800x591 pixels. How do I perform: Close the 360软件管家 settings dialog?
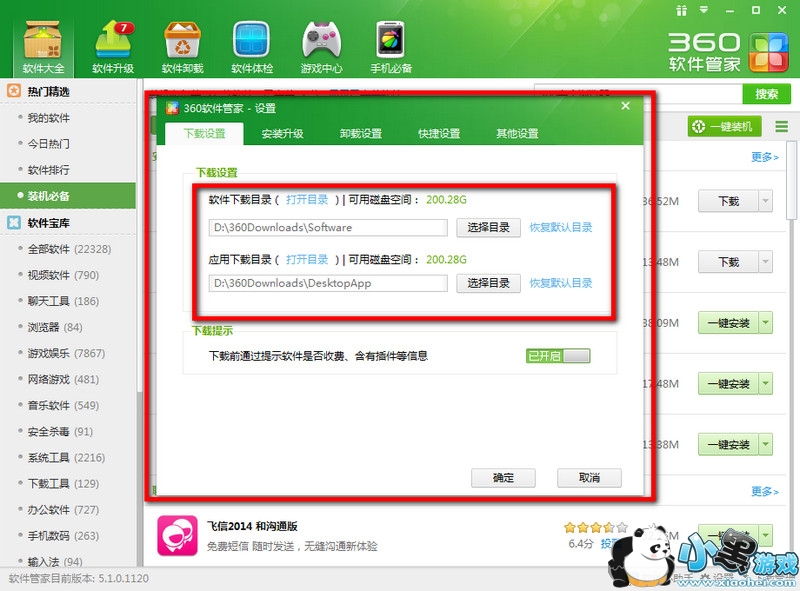pos(626,106)
